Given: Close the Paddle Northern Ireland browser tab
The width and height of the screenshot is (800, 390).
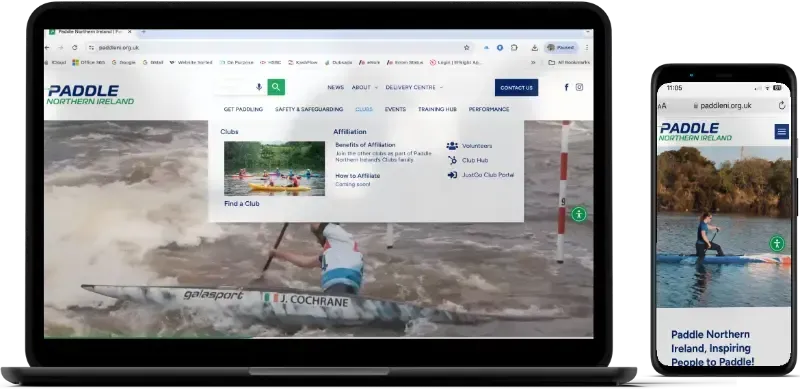Looking at the screenshot, I should 130,32.
